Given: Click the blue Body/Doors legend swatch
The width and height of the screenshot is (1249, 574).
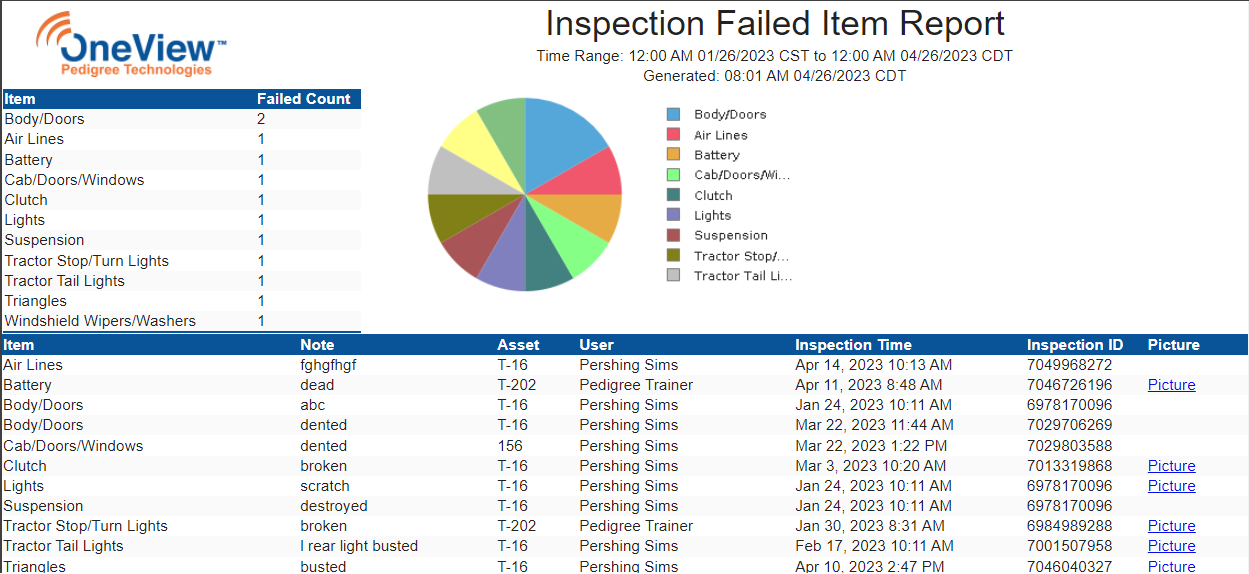Looking at the screenshot, I should (x=673, y=115).
